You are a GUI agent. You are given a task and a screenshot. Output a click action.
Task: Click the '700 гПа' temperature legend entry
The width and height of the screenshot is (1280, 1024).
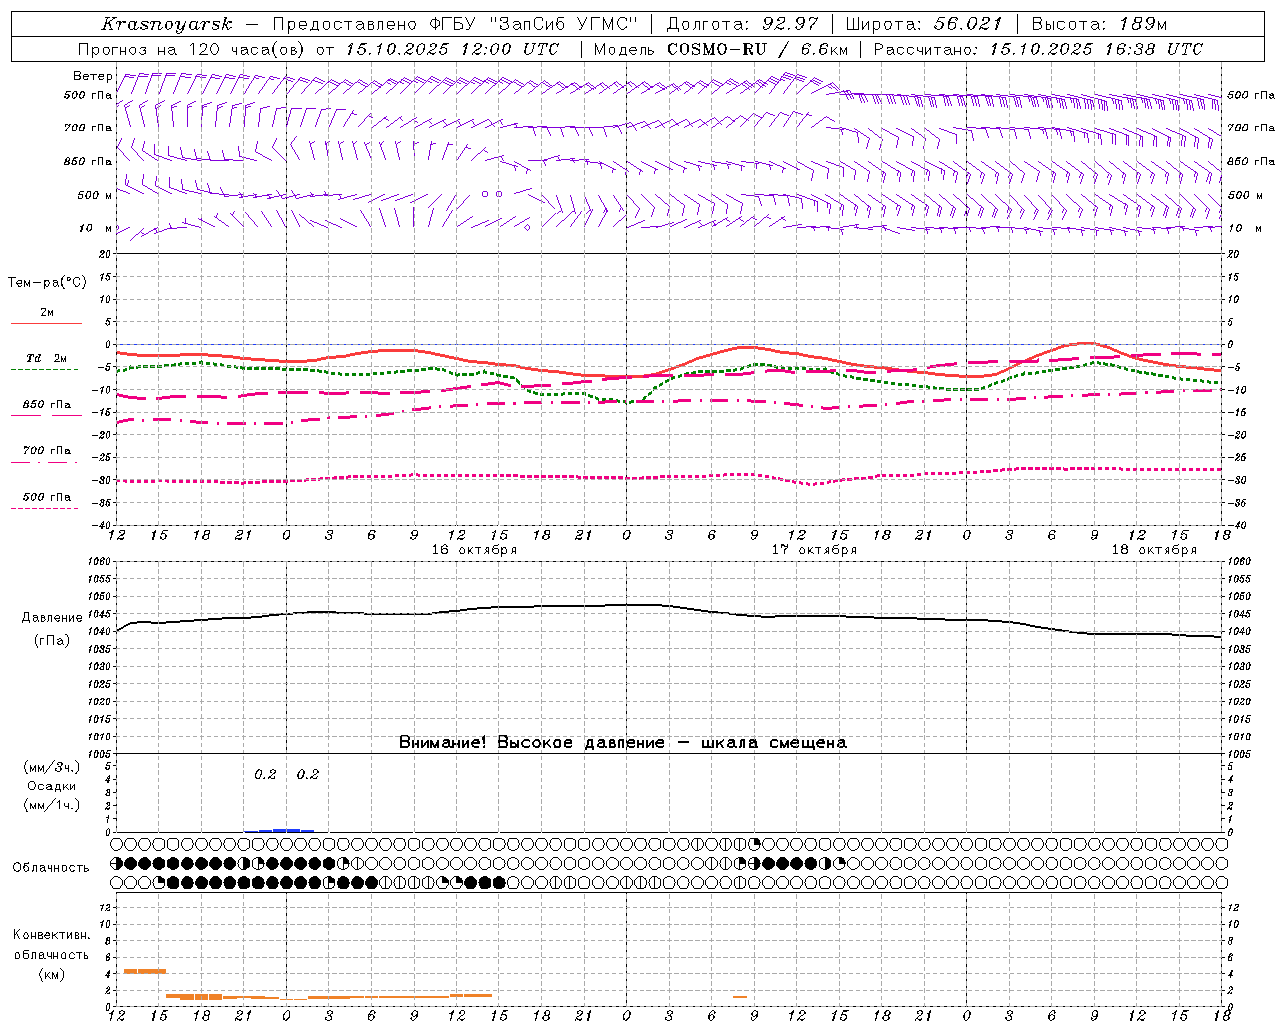tap(47, 451)
